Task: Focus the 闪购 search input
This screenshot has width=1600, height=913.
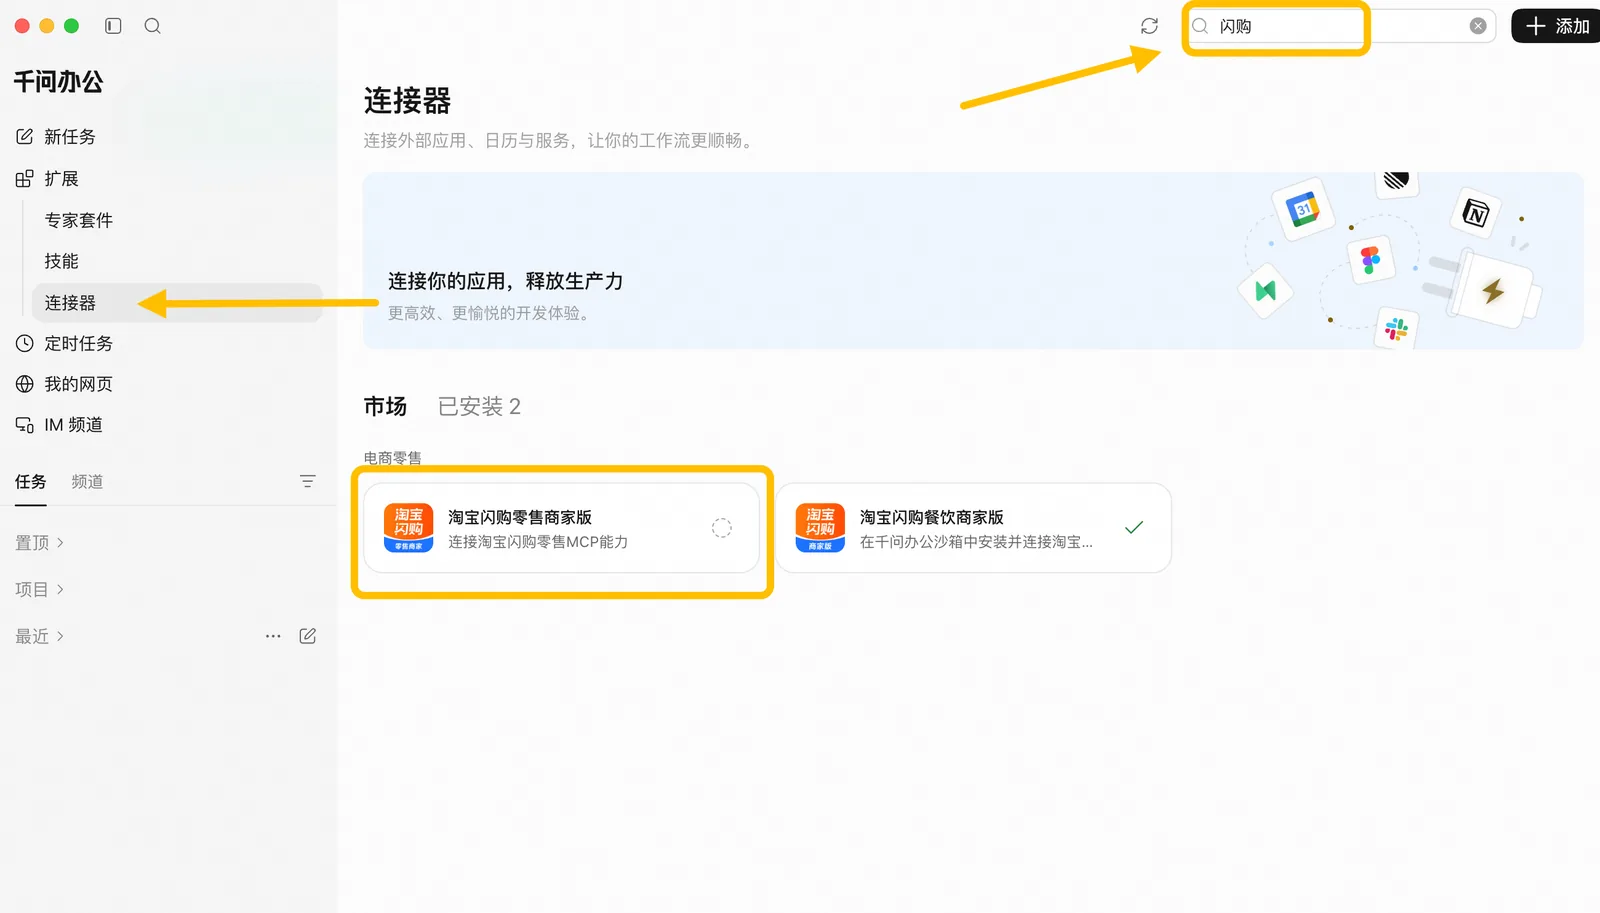Action: [1340, 26]
